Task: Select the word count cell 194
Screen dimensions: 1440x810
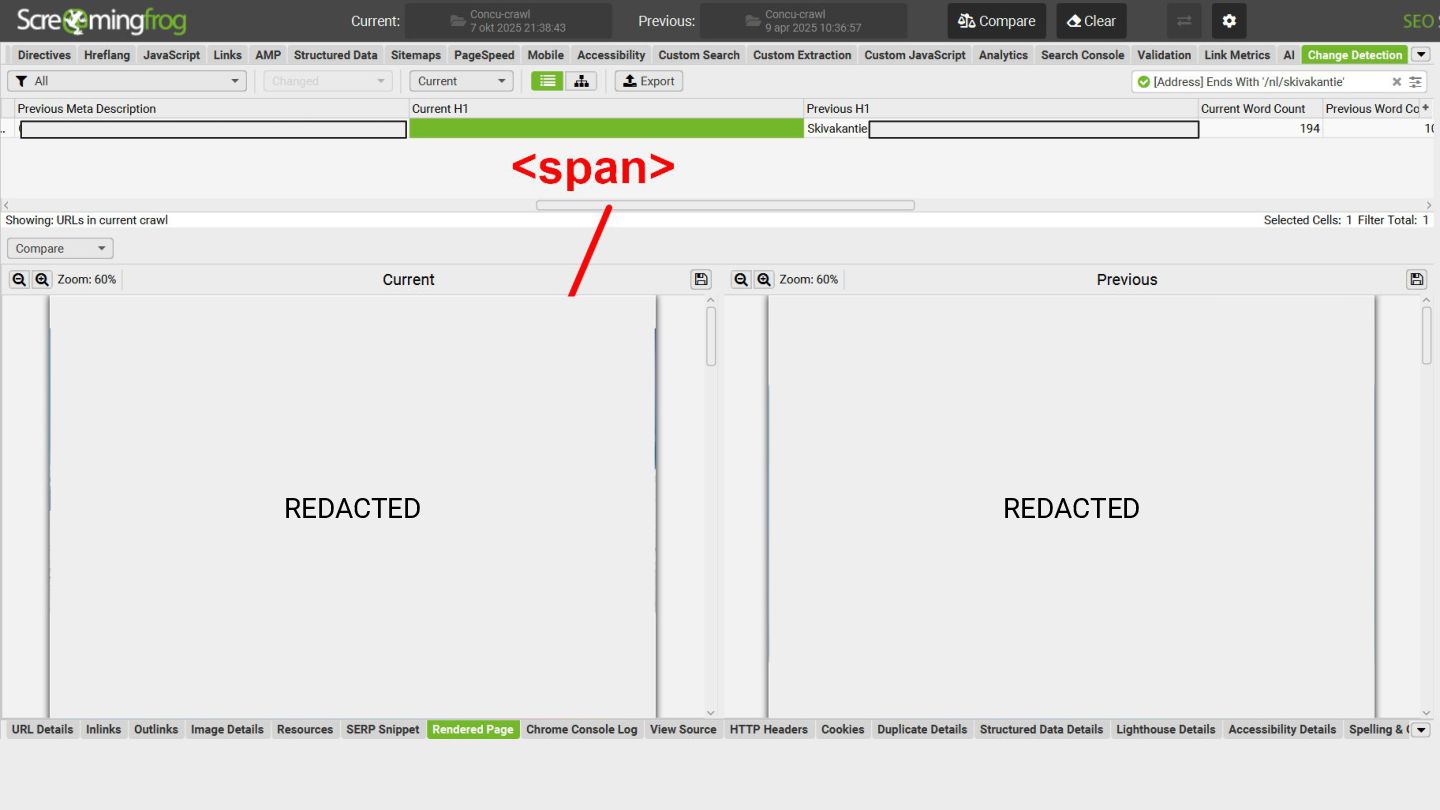Action: (x=1260, y=128)
